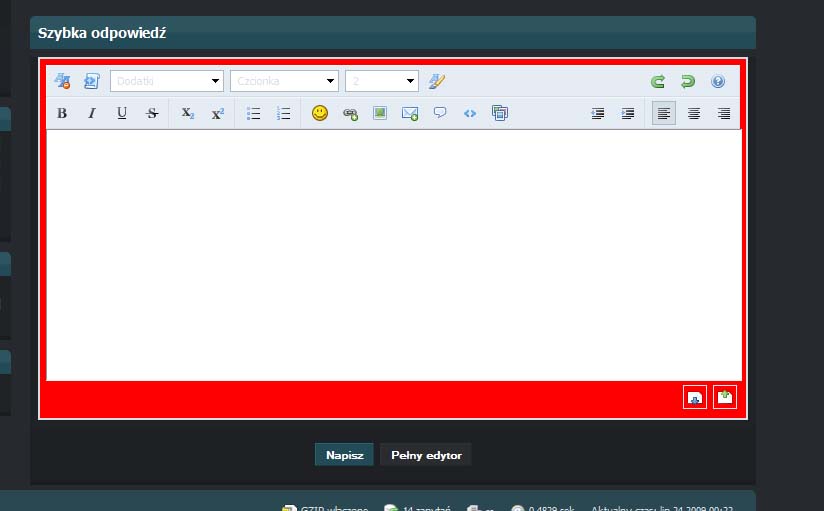
Task: Click the undo arrow icon
Action: pos(657,82)
